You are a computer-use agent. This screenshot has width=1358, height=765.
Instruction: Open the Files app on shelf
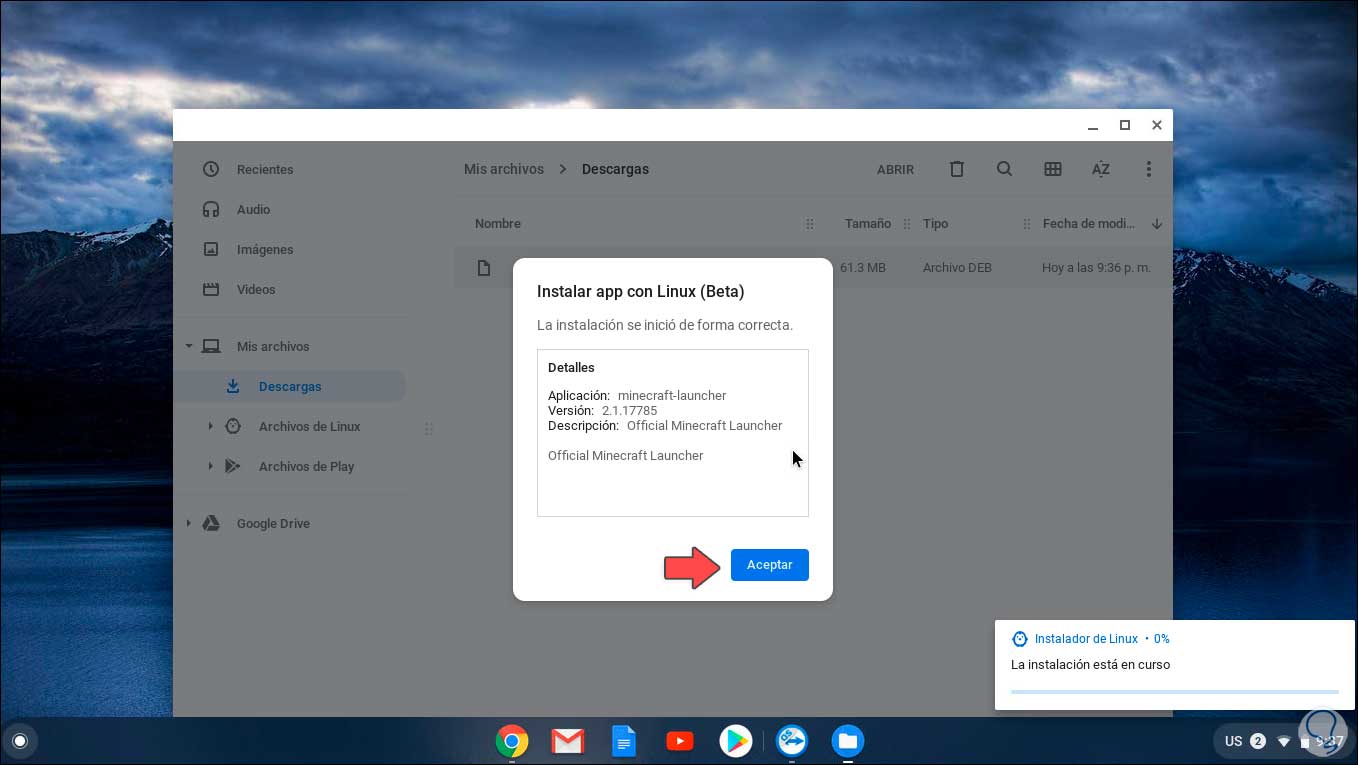(x=848, y=741)
